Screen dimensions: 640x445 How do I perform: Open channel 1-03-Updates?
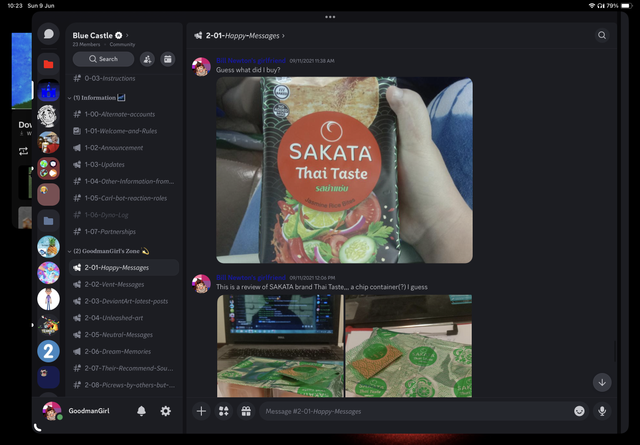pos(124,165)
